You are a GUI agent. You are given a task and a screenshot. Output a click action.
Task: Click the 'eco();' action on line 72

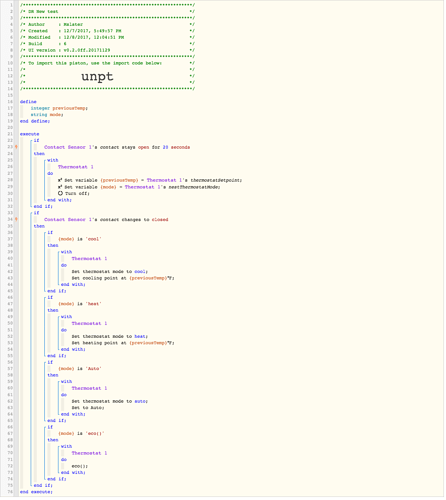pyautogui.click(x=80, y=467)
